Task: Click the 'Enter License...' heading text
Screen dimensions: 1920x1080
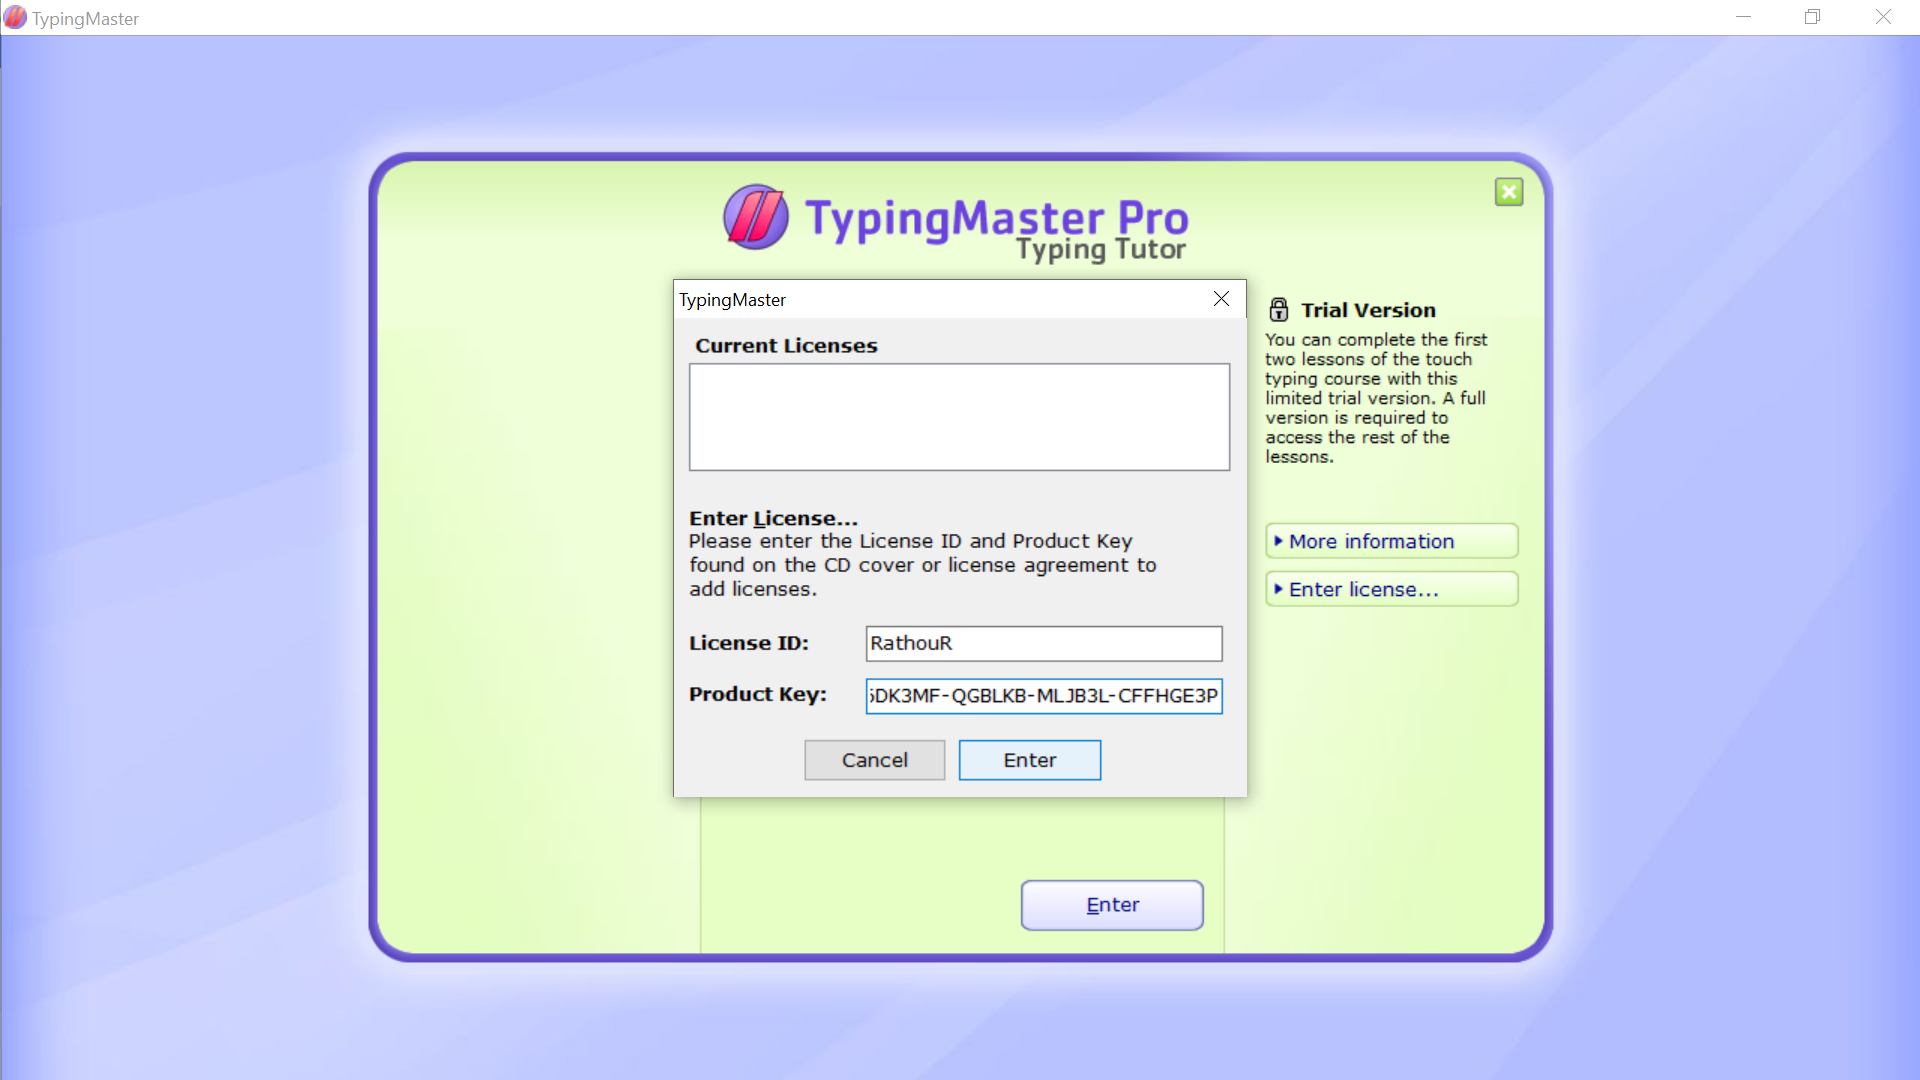Action: tap(773, 518)
